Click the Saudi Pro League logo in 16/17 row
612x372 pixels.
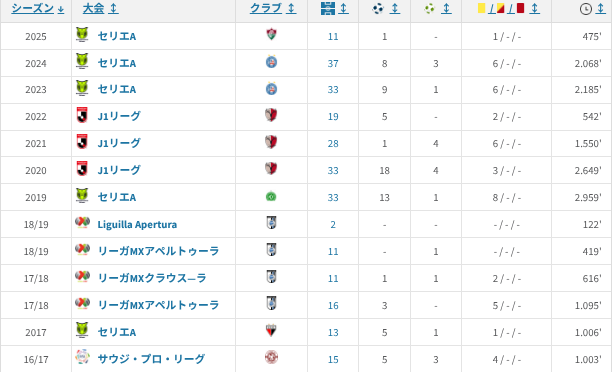point(82,357)
